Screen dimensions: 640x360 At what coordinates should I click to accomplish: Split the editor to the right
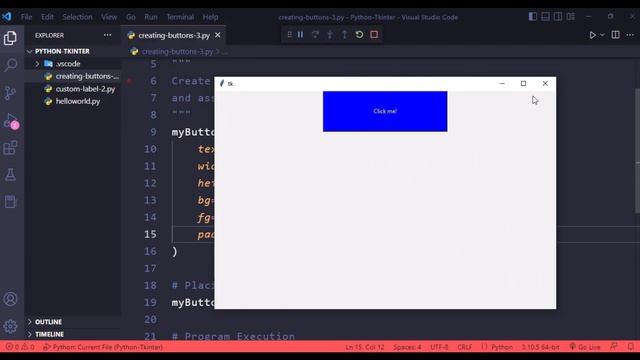coord(616,35)
